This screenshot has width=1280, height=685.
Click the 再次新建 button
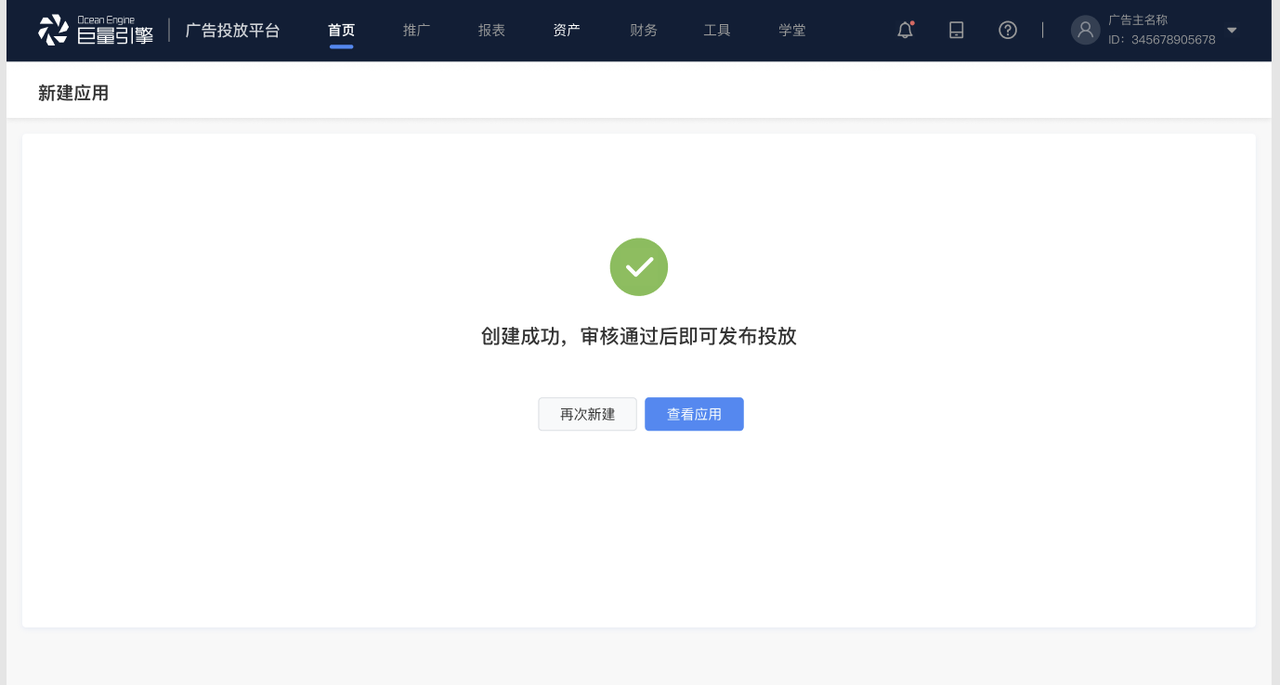[587, 413]
